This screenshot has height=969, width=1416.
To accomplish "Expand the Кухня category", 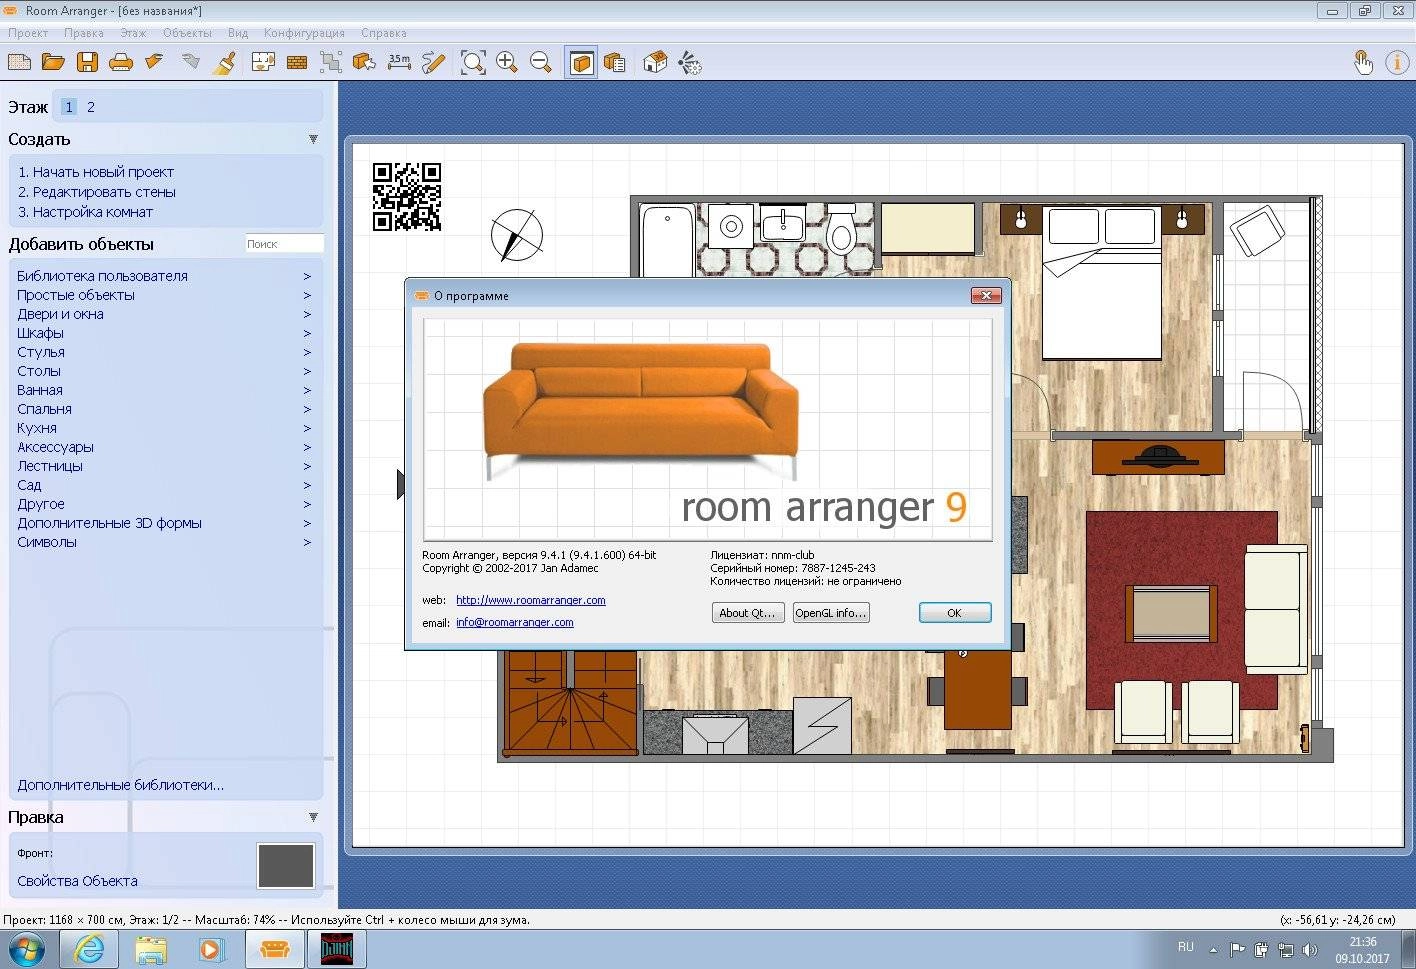I will point(164,428).
